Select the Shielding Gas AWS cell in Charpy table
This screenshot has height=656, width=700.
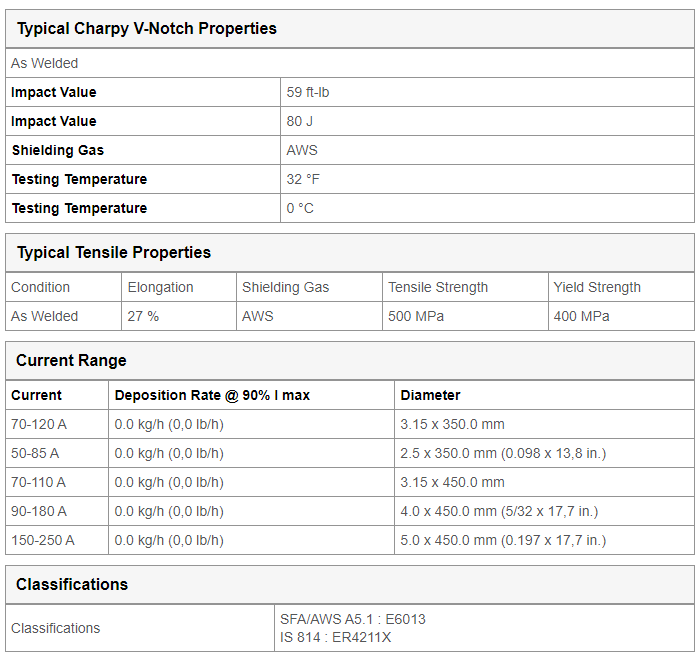tap(487, 150)
